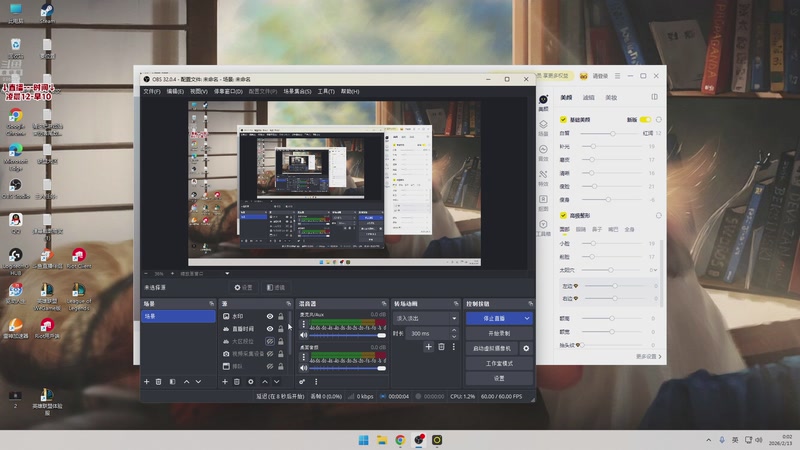Select 美颜 sidebar icon in beauty app

[x=543, y=103]
